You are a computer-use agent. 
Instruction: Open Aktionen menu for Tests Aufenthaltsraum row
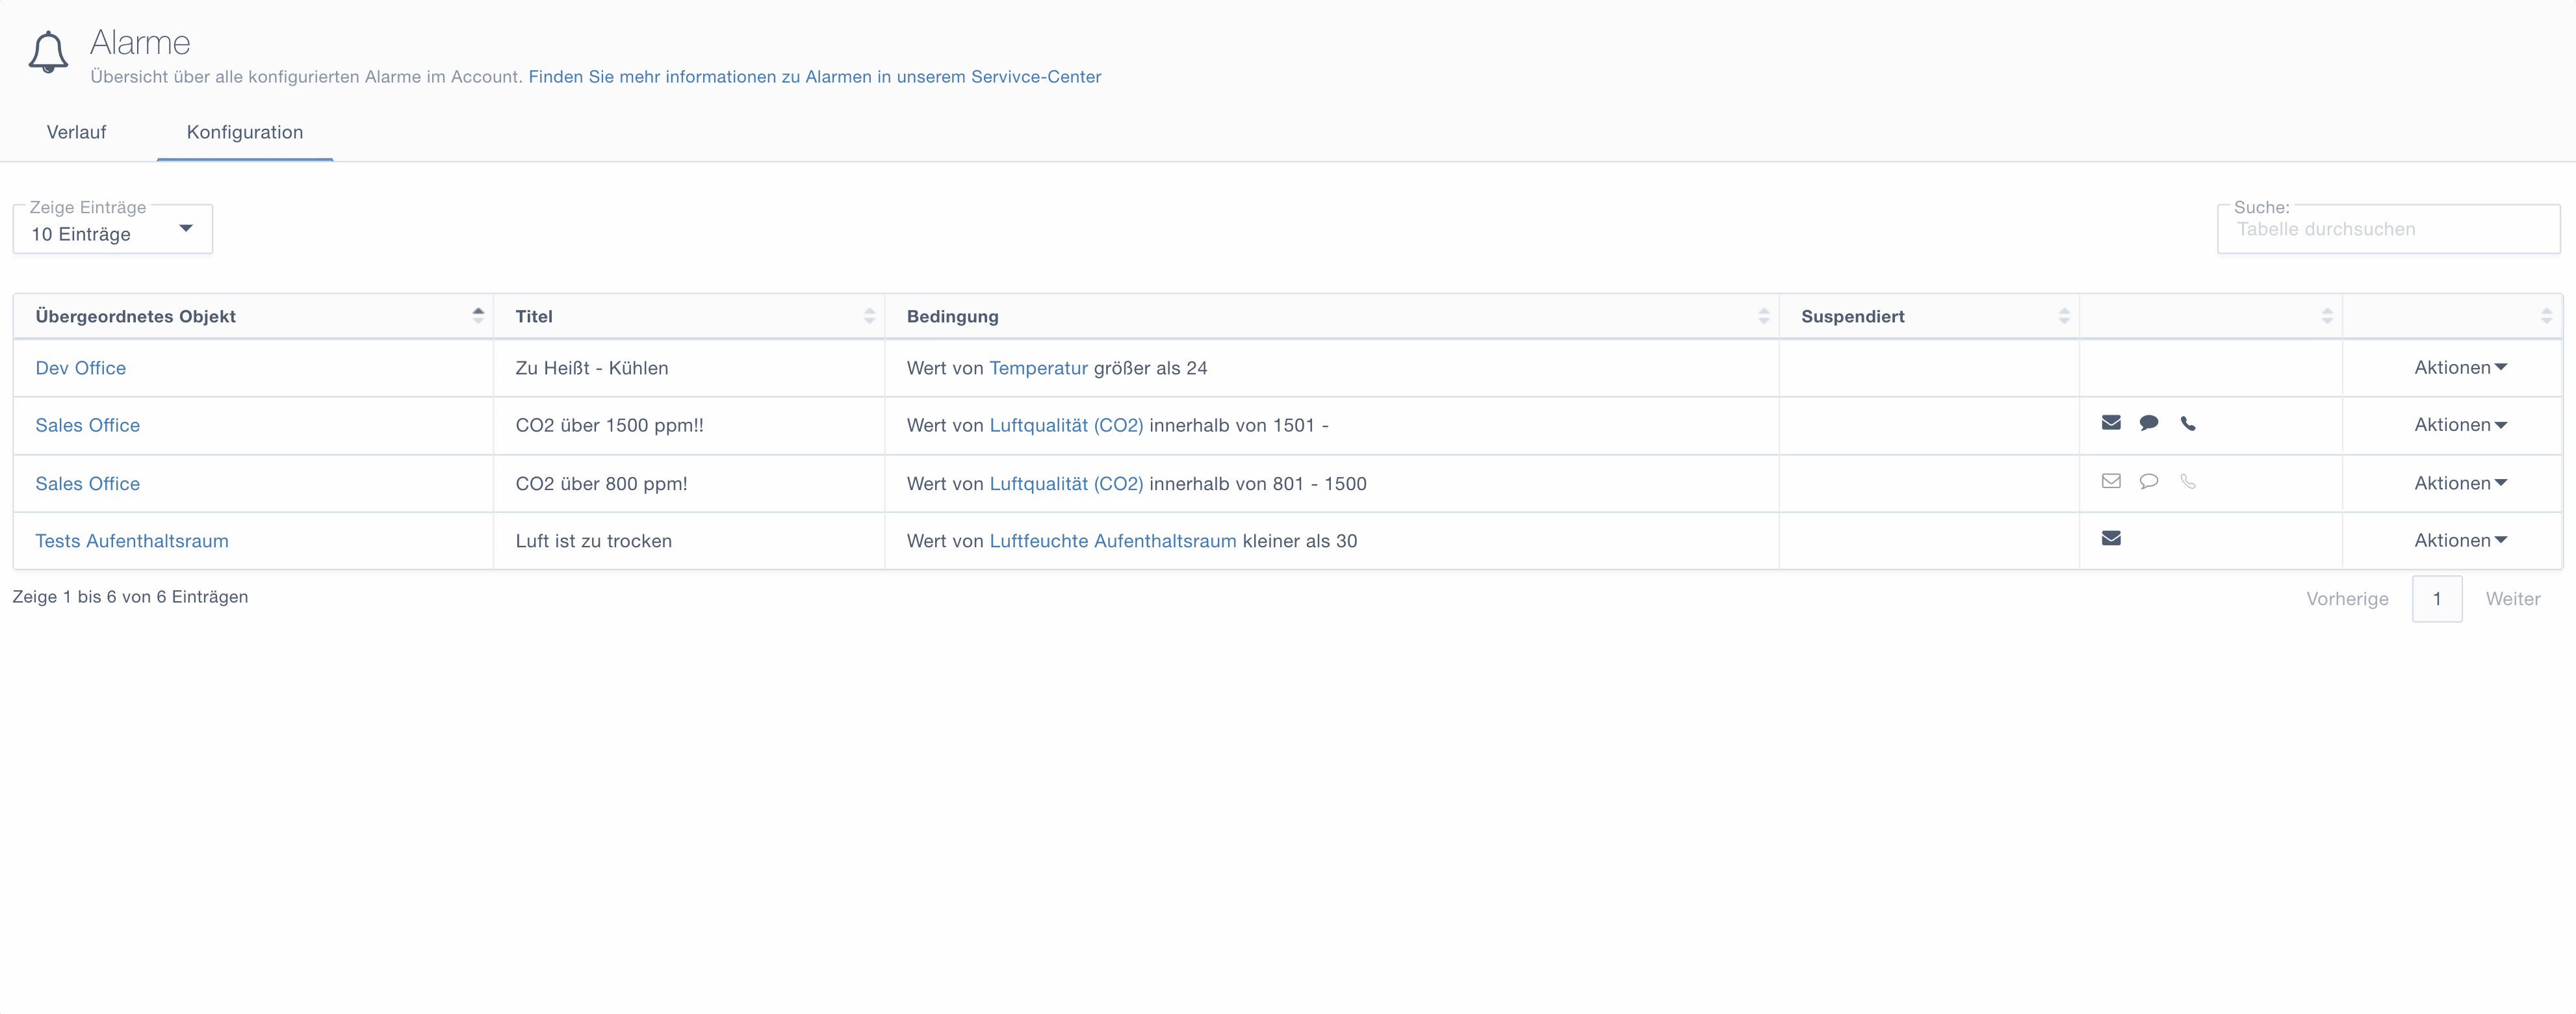point(2460,540)
